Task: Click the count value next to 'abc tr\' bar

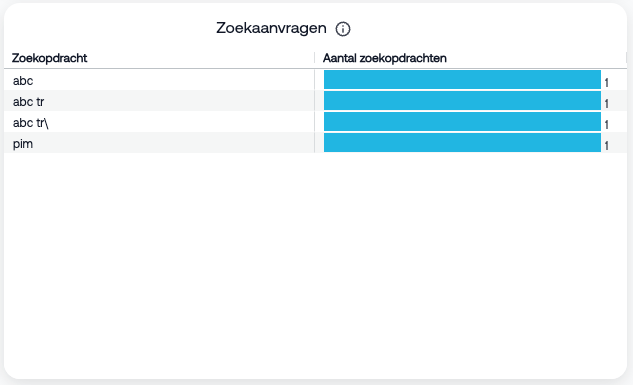Action: [606, 125]
